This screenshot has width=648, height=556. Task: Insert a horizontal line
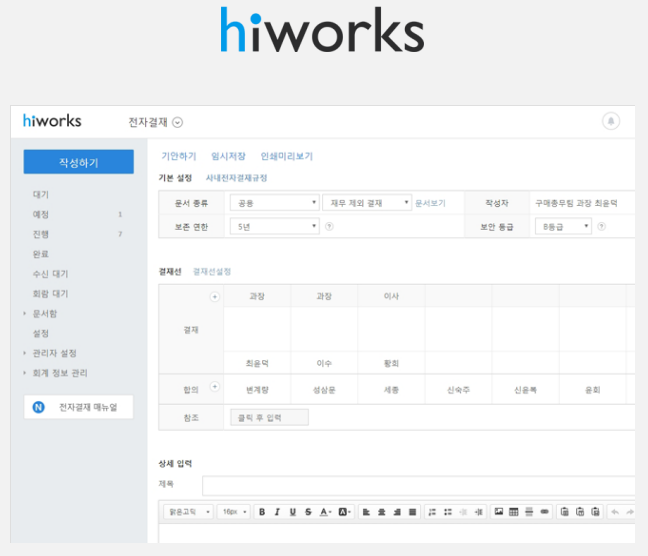(x=529, y=512)
